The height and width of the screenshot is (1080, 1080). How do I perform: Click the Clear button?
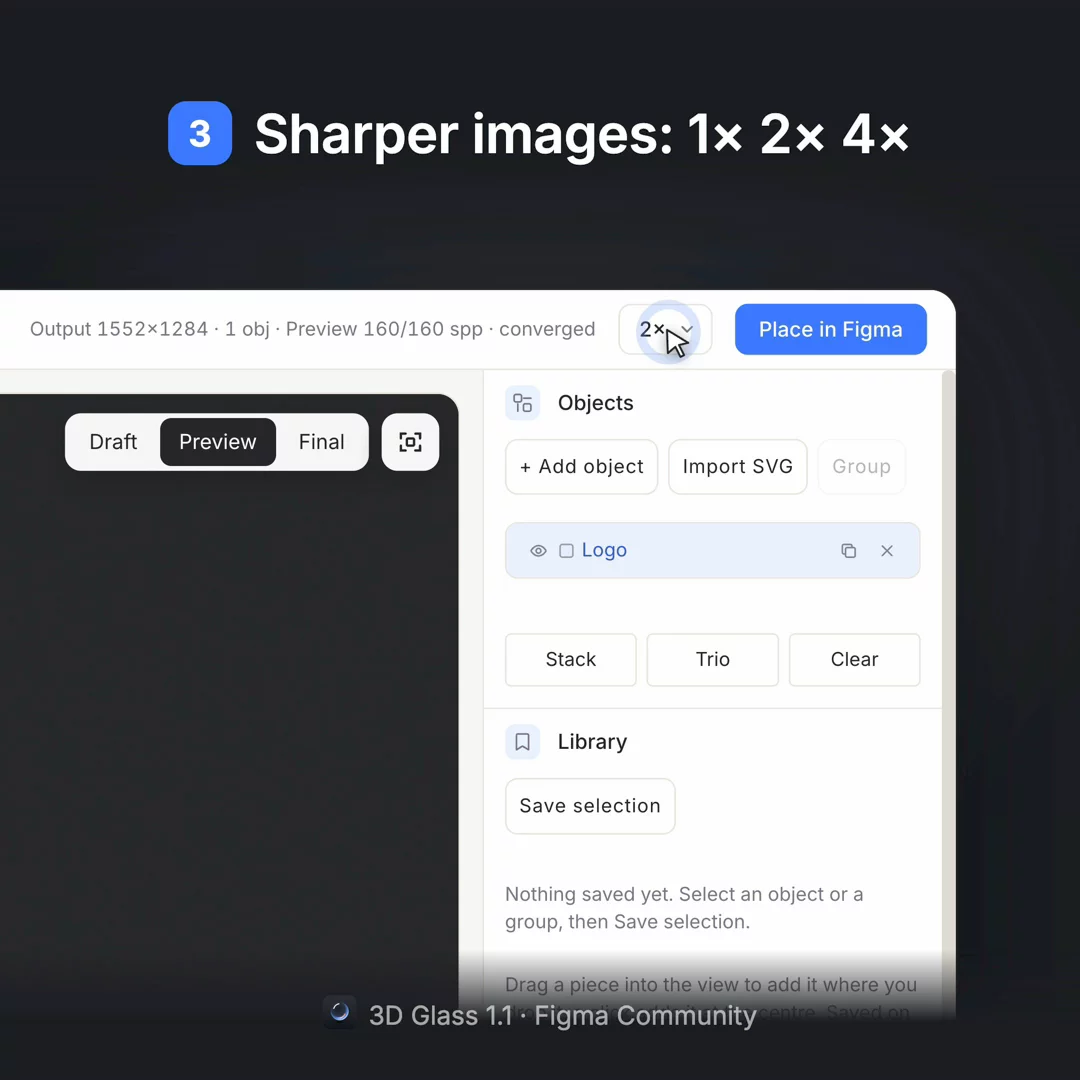click(854, 659)
